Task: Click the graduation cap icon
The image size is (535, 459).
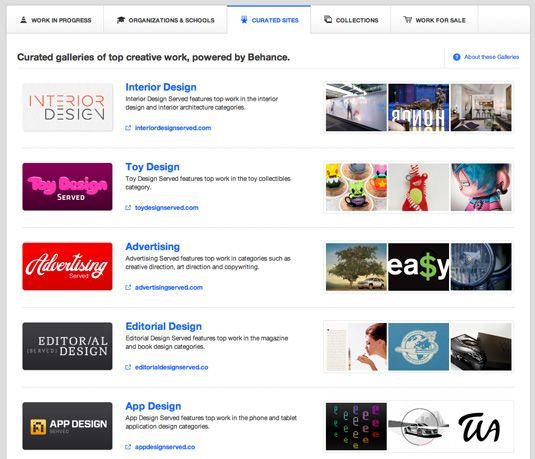Action: click(121, 20)
